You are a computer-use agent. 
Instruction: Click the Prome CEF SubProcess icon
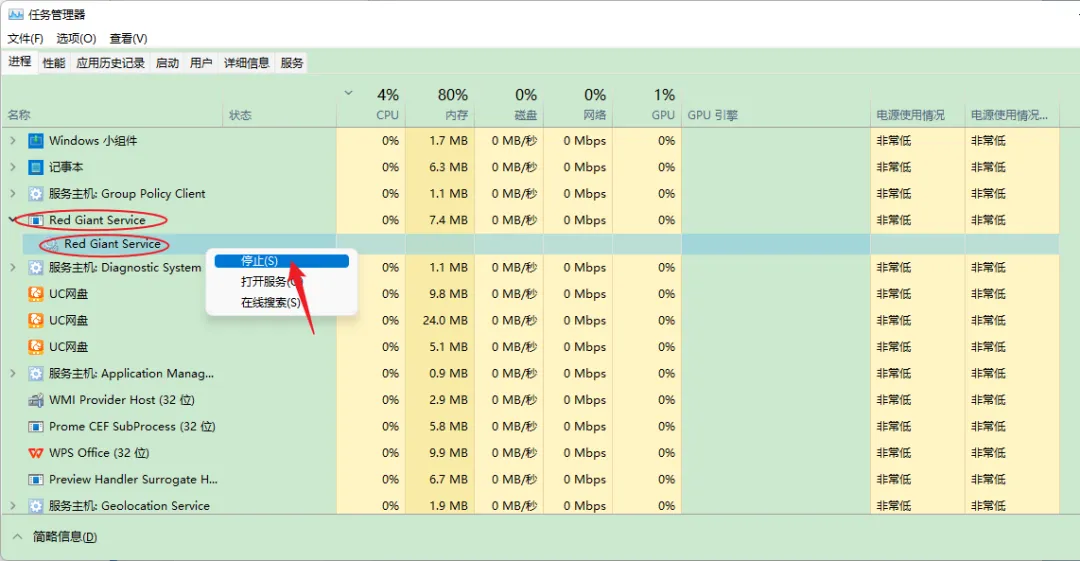tap(36, 427)
